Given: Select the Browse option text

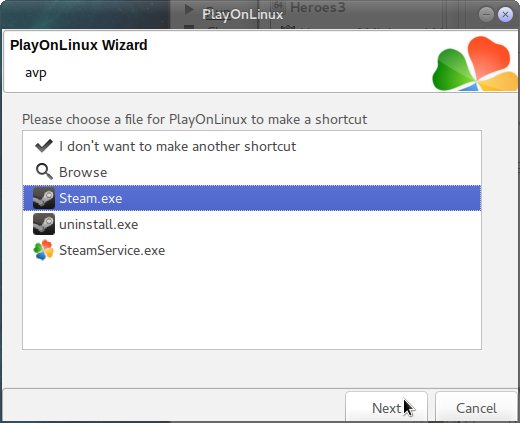Looking at the screenshot, I should coord(83,172).
